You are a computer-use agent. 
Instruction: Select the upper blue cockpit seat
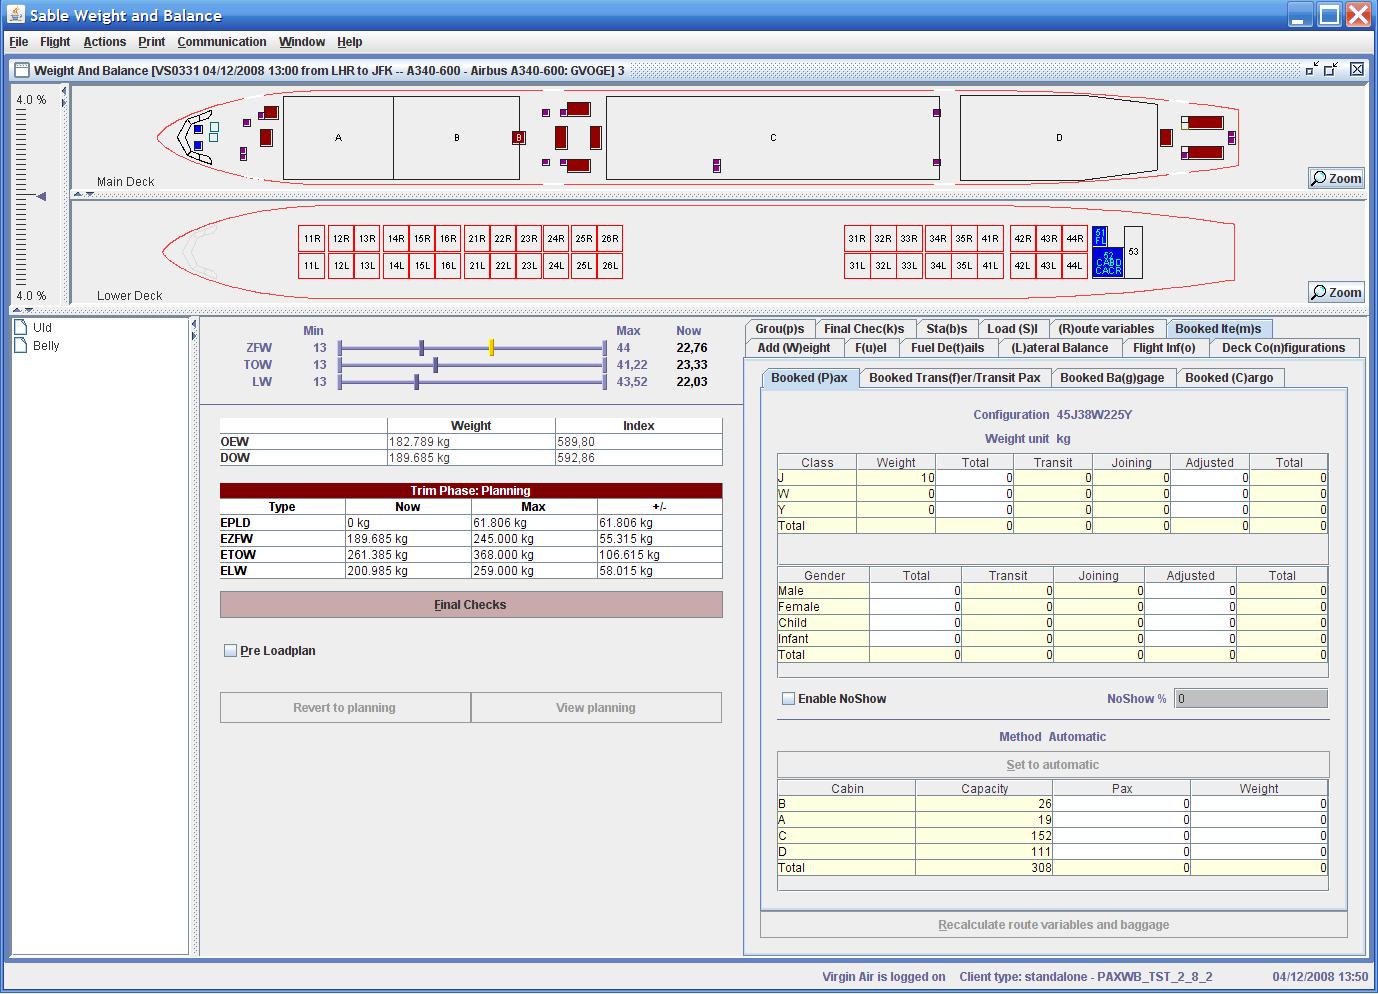198,129
